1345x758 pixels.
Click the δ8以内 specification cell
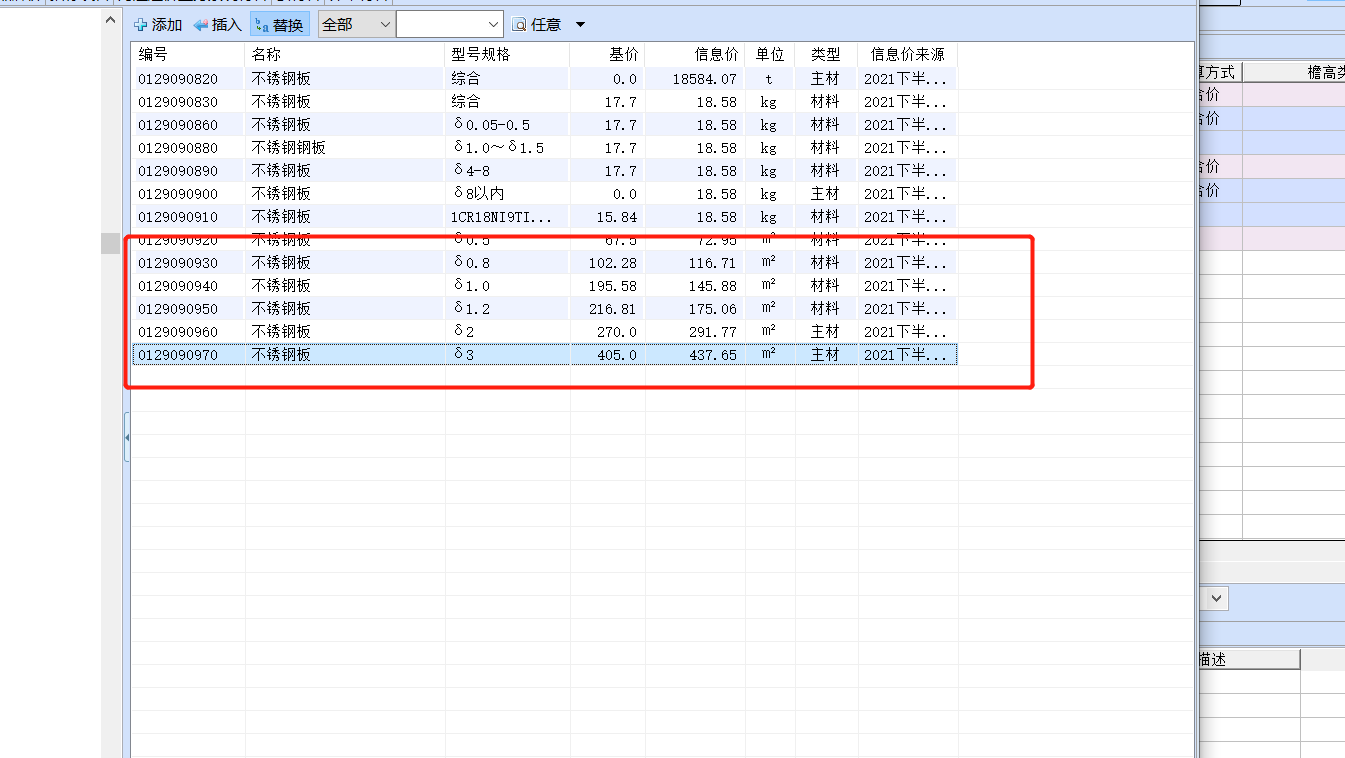point(507,194)
